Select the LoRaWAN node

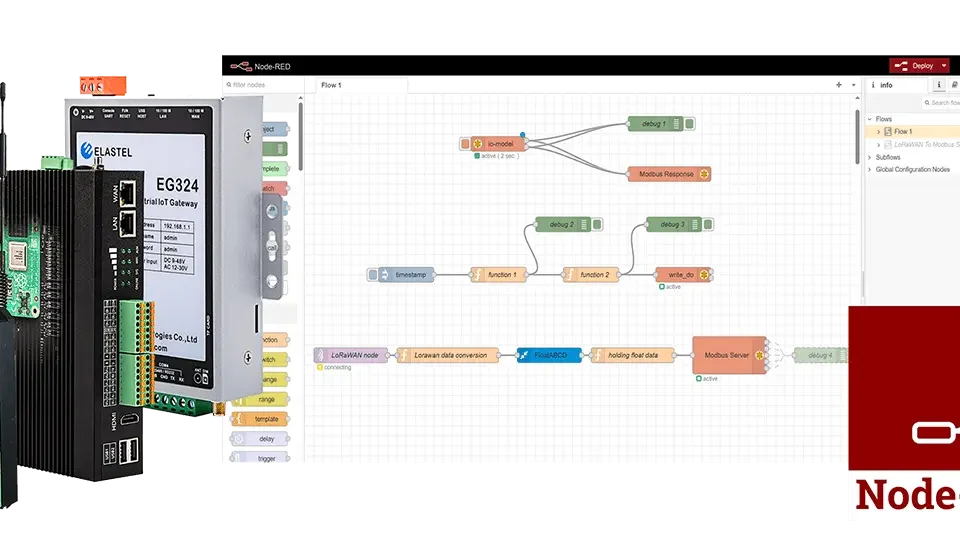pos(351,355)
